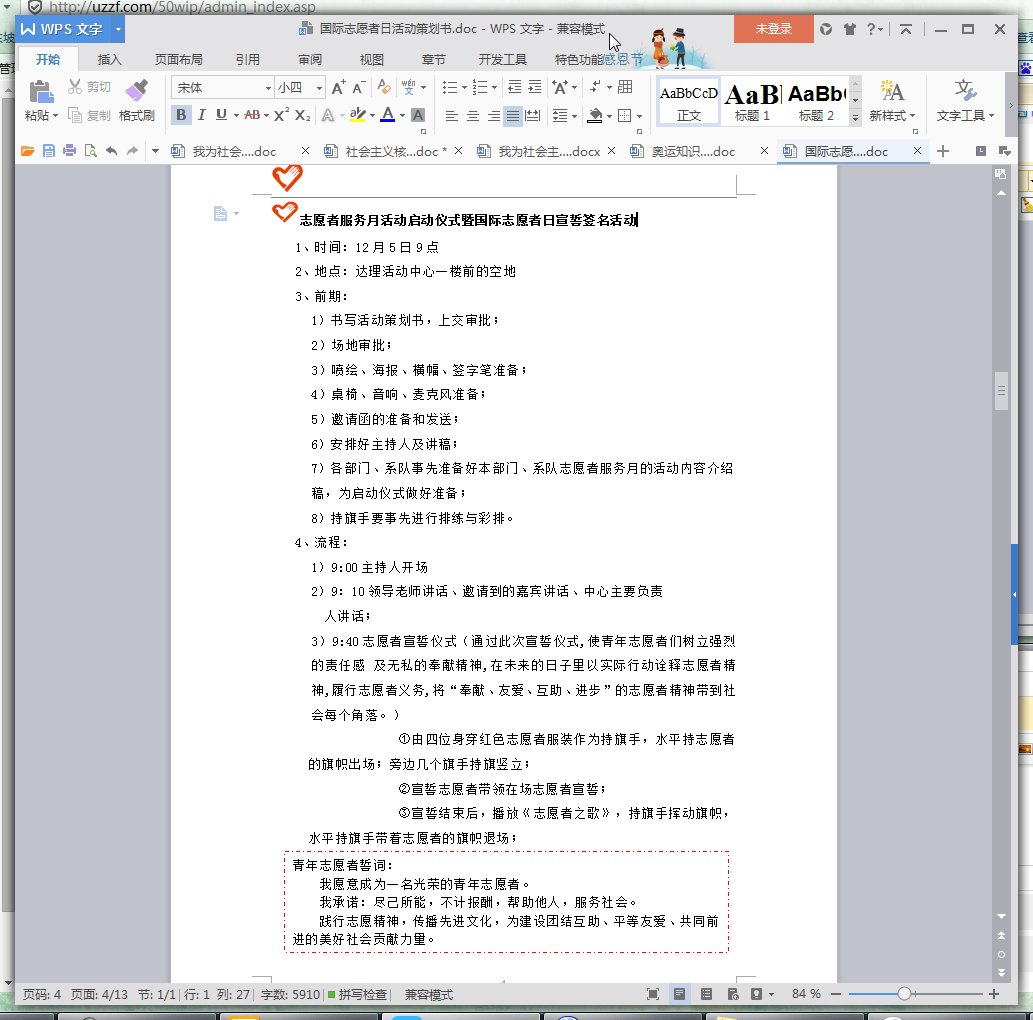Click insert table grid icon in ribbon
The width and height of the screenshot is (1033, 1020).
[x=625, y=87]
